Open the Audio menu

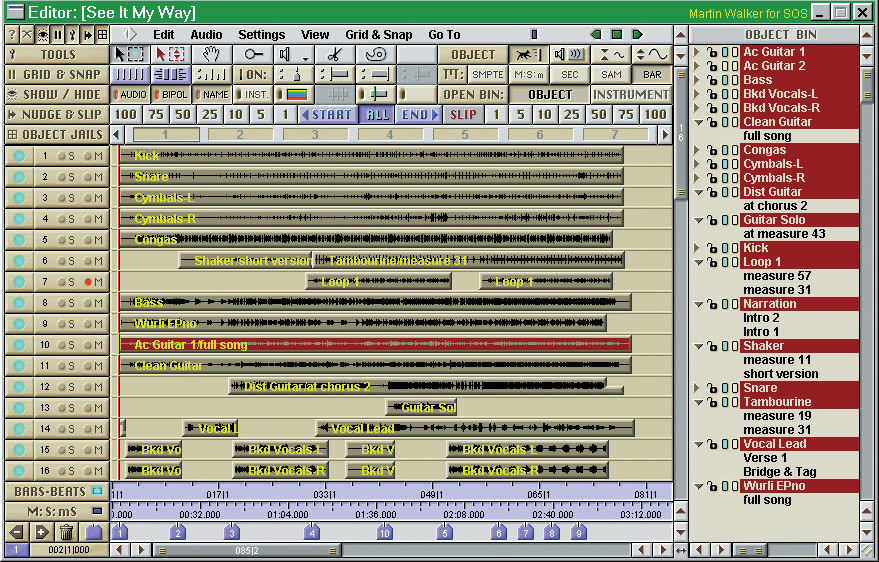206,34
